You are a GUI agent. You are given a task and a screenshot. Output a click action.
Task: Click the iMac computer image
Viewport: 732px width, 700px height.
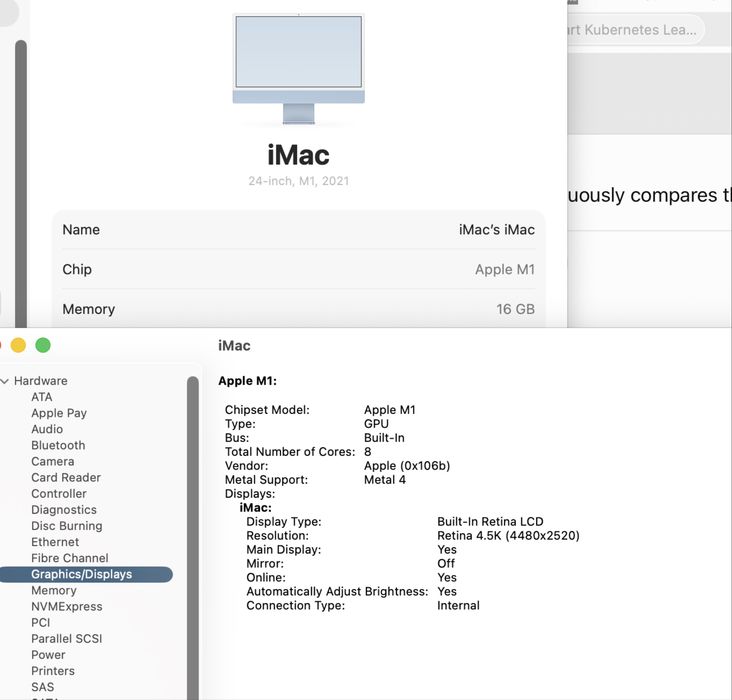click(299, 69)
